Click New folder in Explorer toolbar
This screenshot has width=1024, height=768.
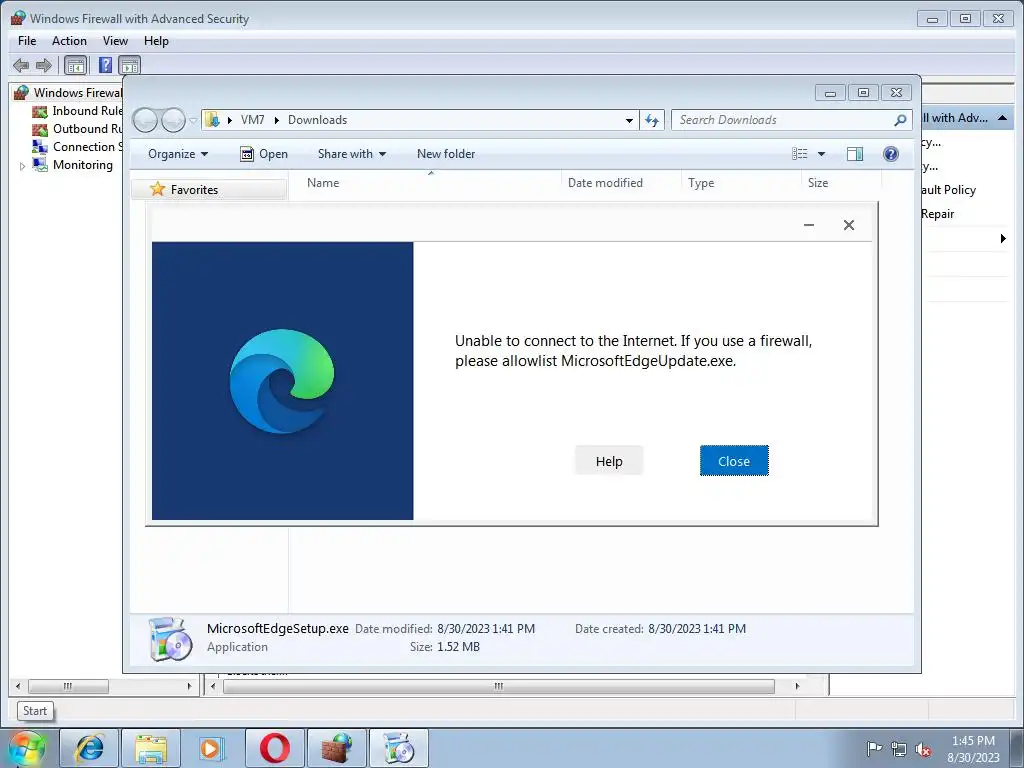(x=446, y=154)
